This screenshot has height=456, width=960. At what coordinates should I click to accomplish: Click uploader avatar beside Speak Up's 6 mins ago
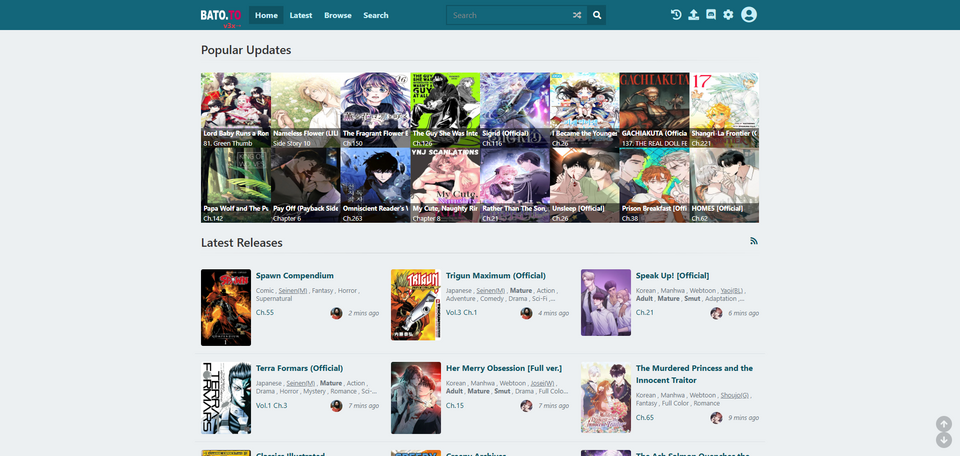tap(716, 313)
